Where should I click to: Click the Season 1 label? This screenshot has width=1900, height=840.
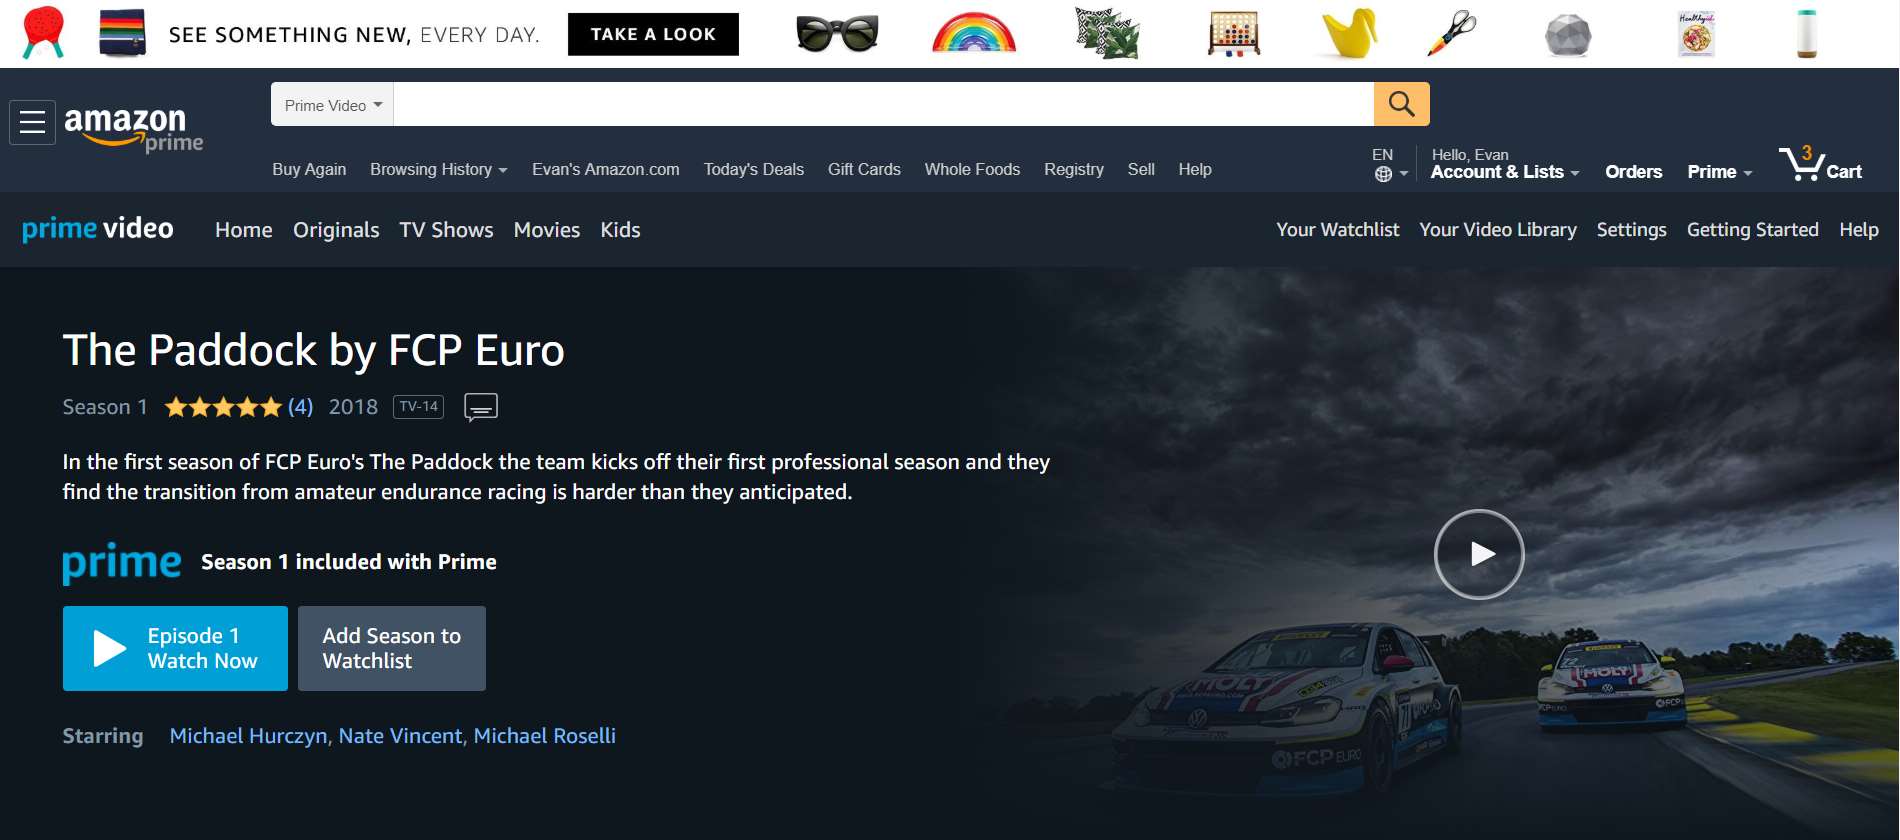click(105, 407)
